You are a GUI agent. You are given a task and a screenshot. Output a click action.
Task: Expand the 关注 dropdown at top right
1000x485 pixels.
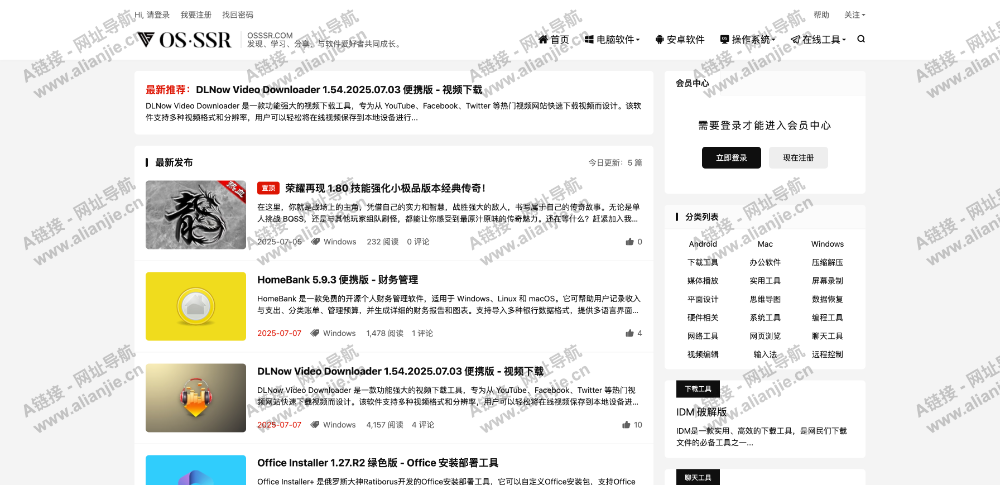[855, 15]
